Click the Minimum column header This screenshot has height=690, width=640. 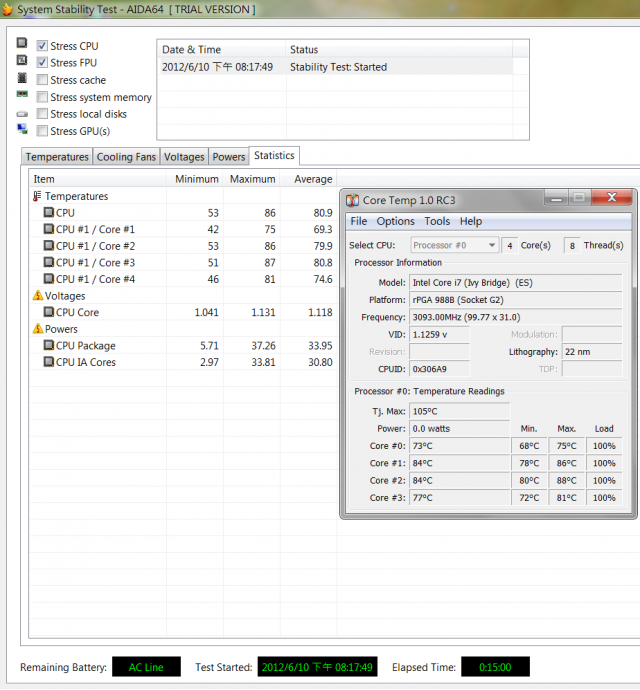195,179
